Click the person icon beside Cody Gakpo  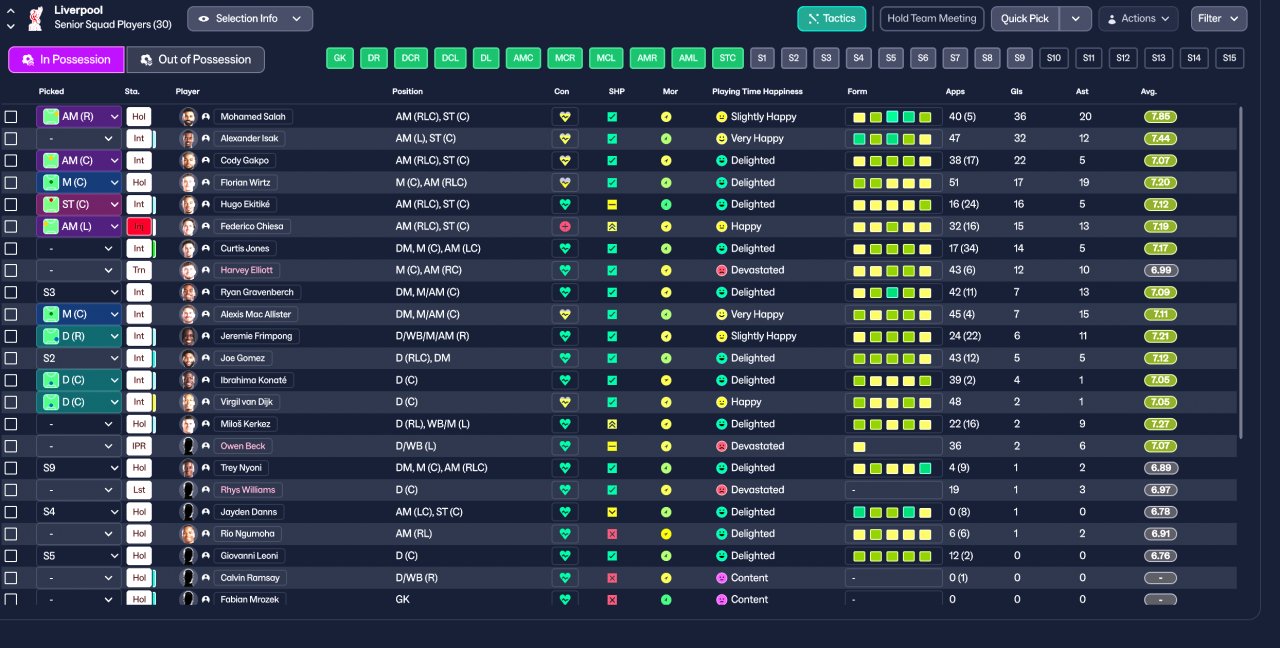(205, 160)
